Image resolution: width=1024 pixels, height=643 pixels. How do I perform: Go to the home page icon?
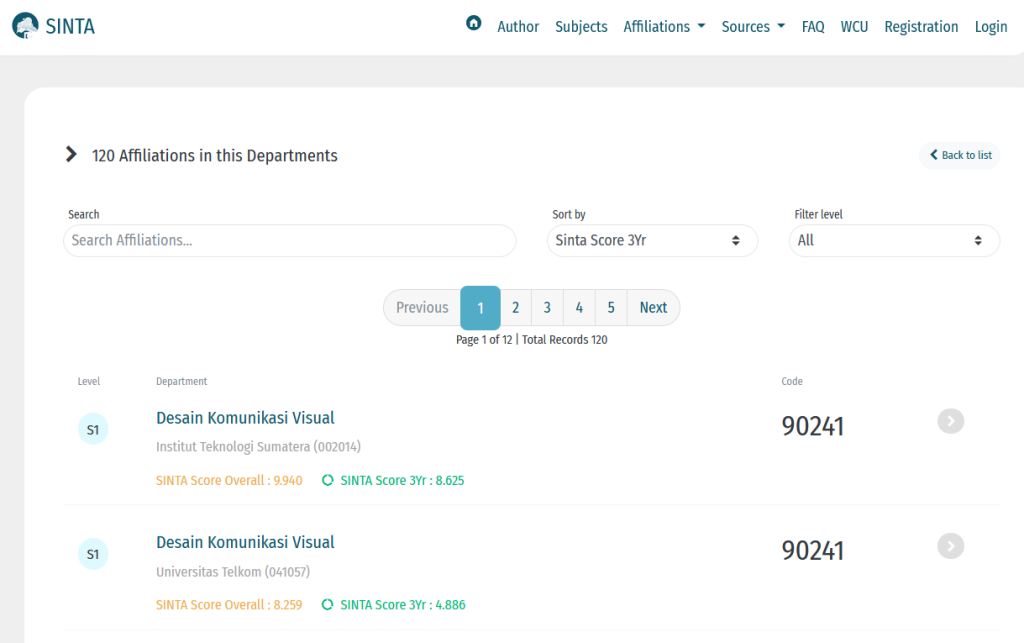point(473,24)
